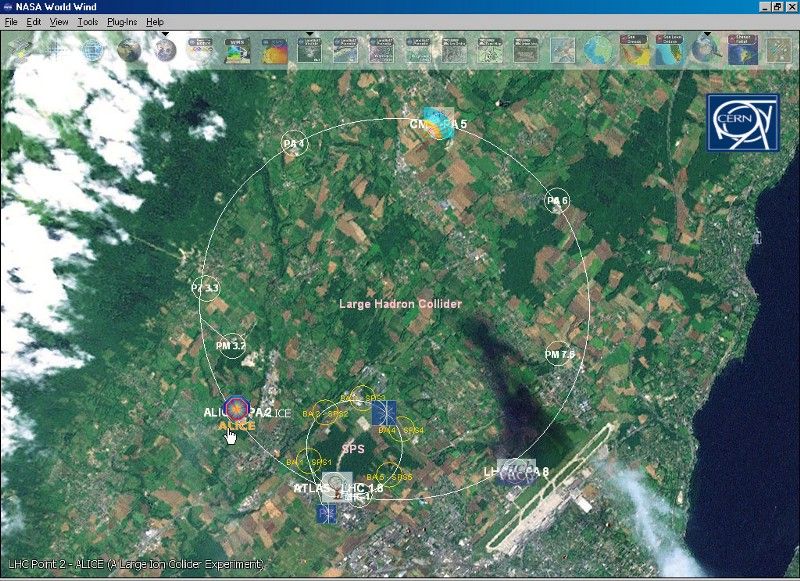Click the blue square icon below ATLAS
Viewport: 800px width, 581px height.
tap(327, 514)
